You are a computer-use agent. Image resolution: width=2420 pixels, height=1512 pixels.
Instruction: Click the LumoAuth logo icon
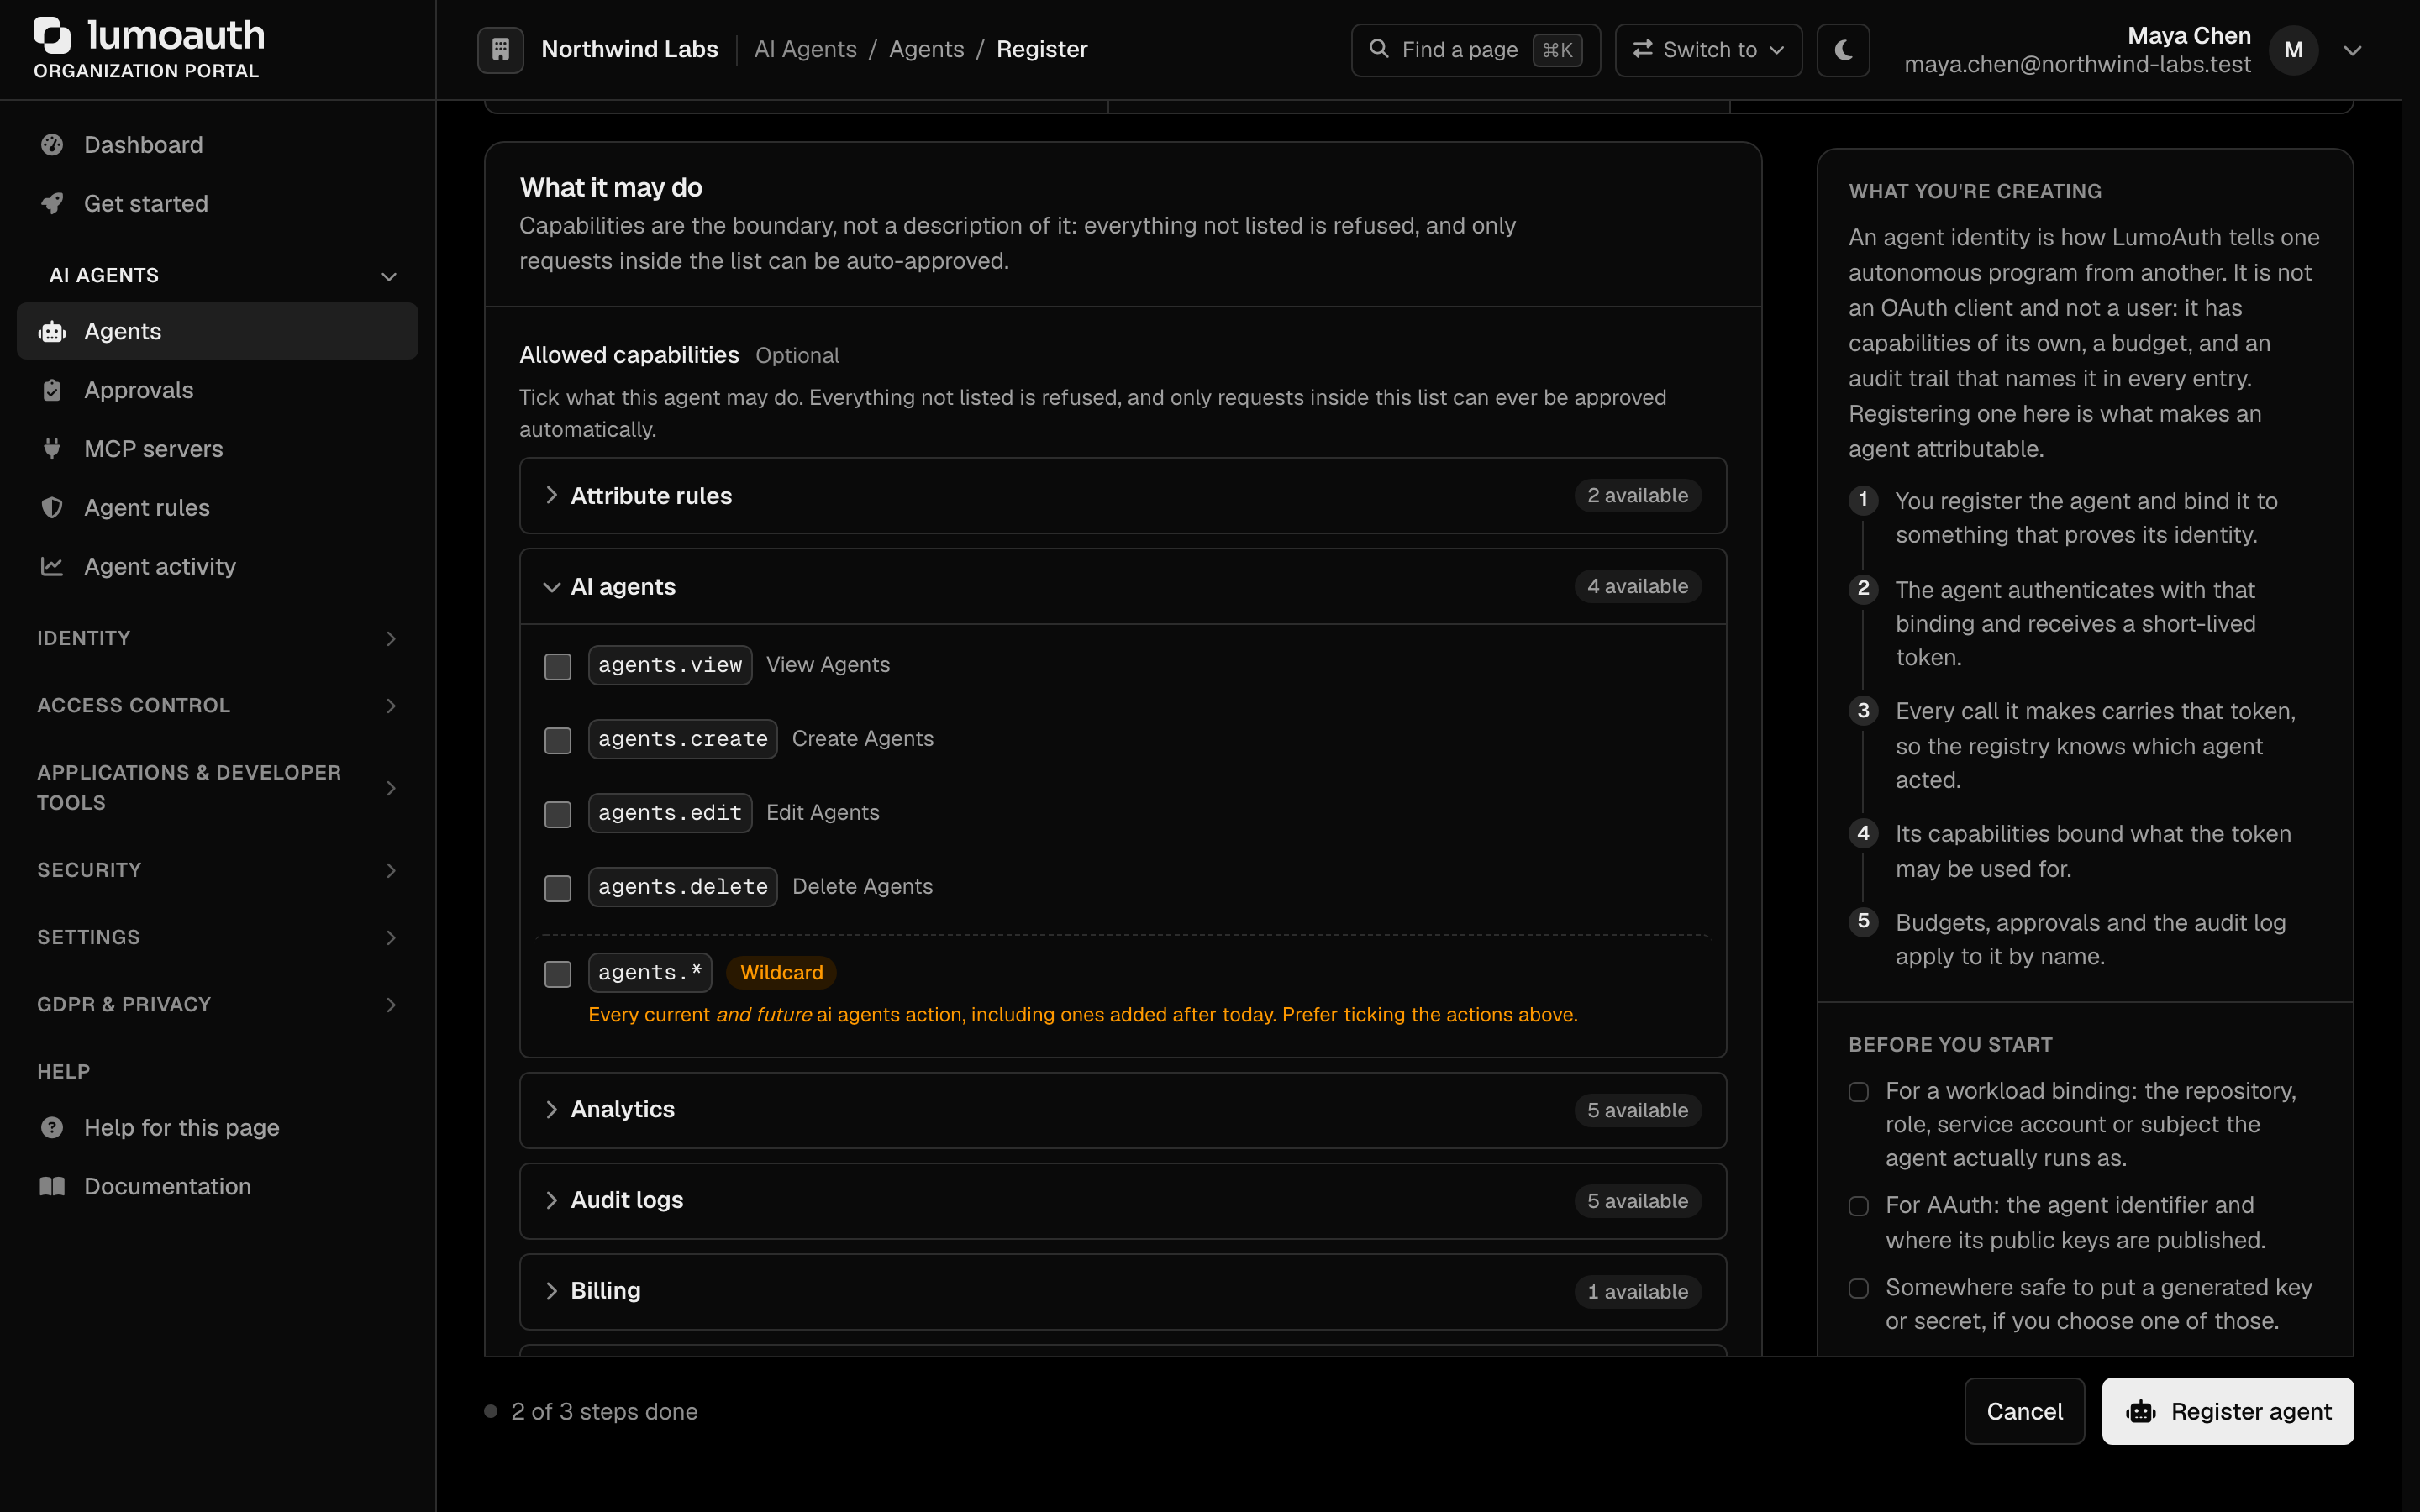click(52, 35)
